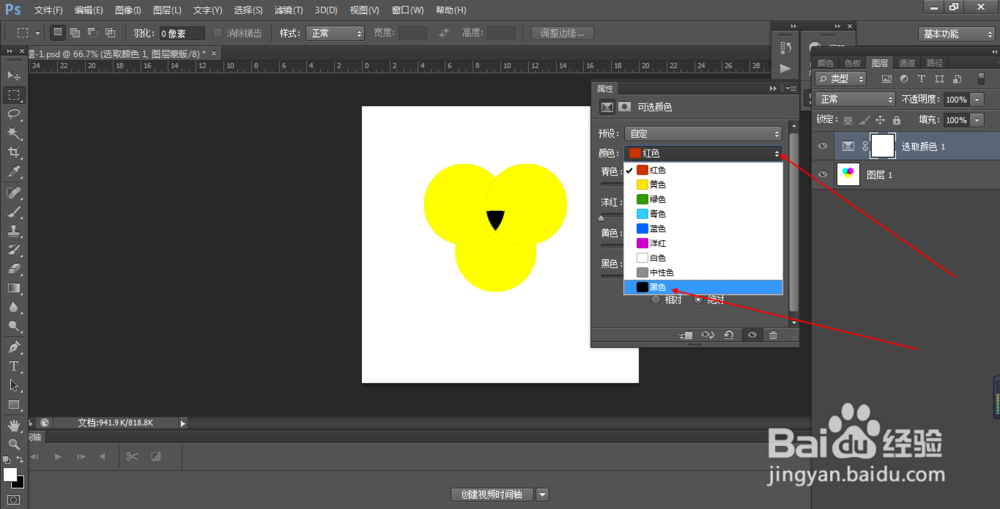
Task: Select the Pen tool
Action: tap(13, 348)
